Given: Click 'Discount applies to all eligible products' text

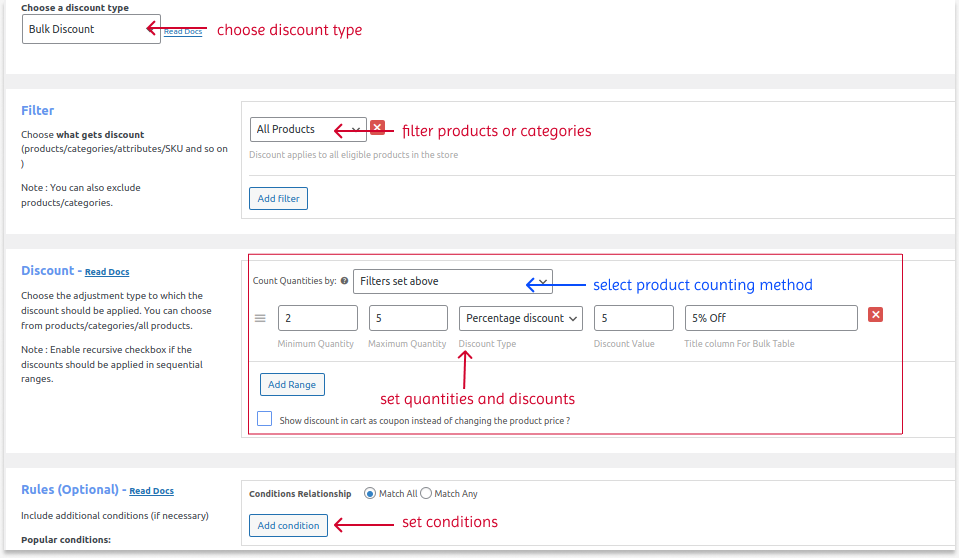Looking at the screenshot, I should coord(354,155).
